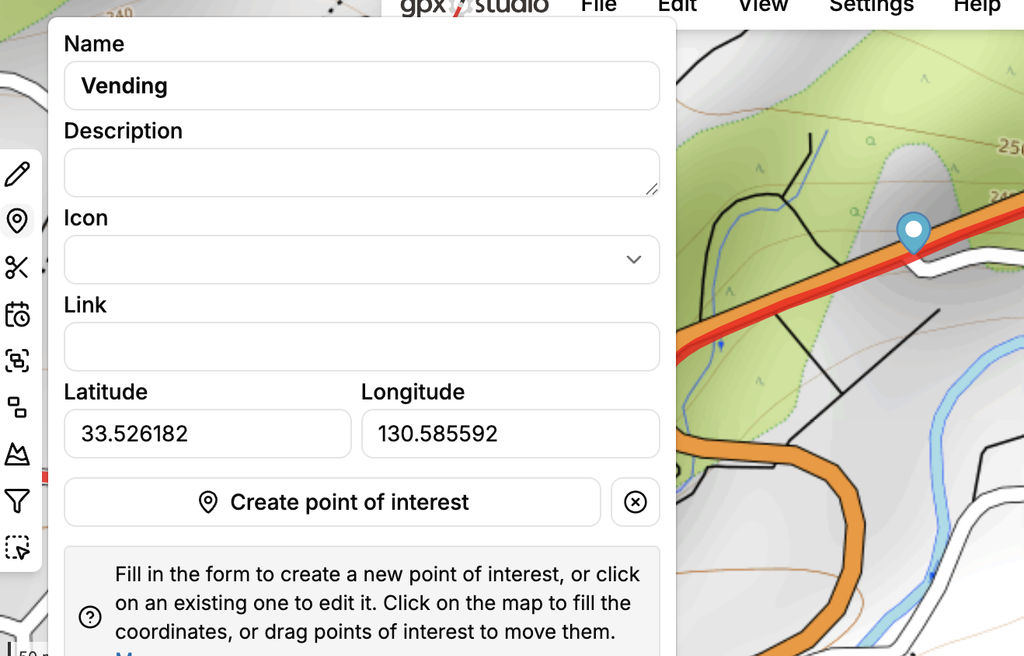Select the dashed-box clean selection tool

tap(17, 548)
